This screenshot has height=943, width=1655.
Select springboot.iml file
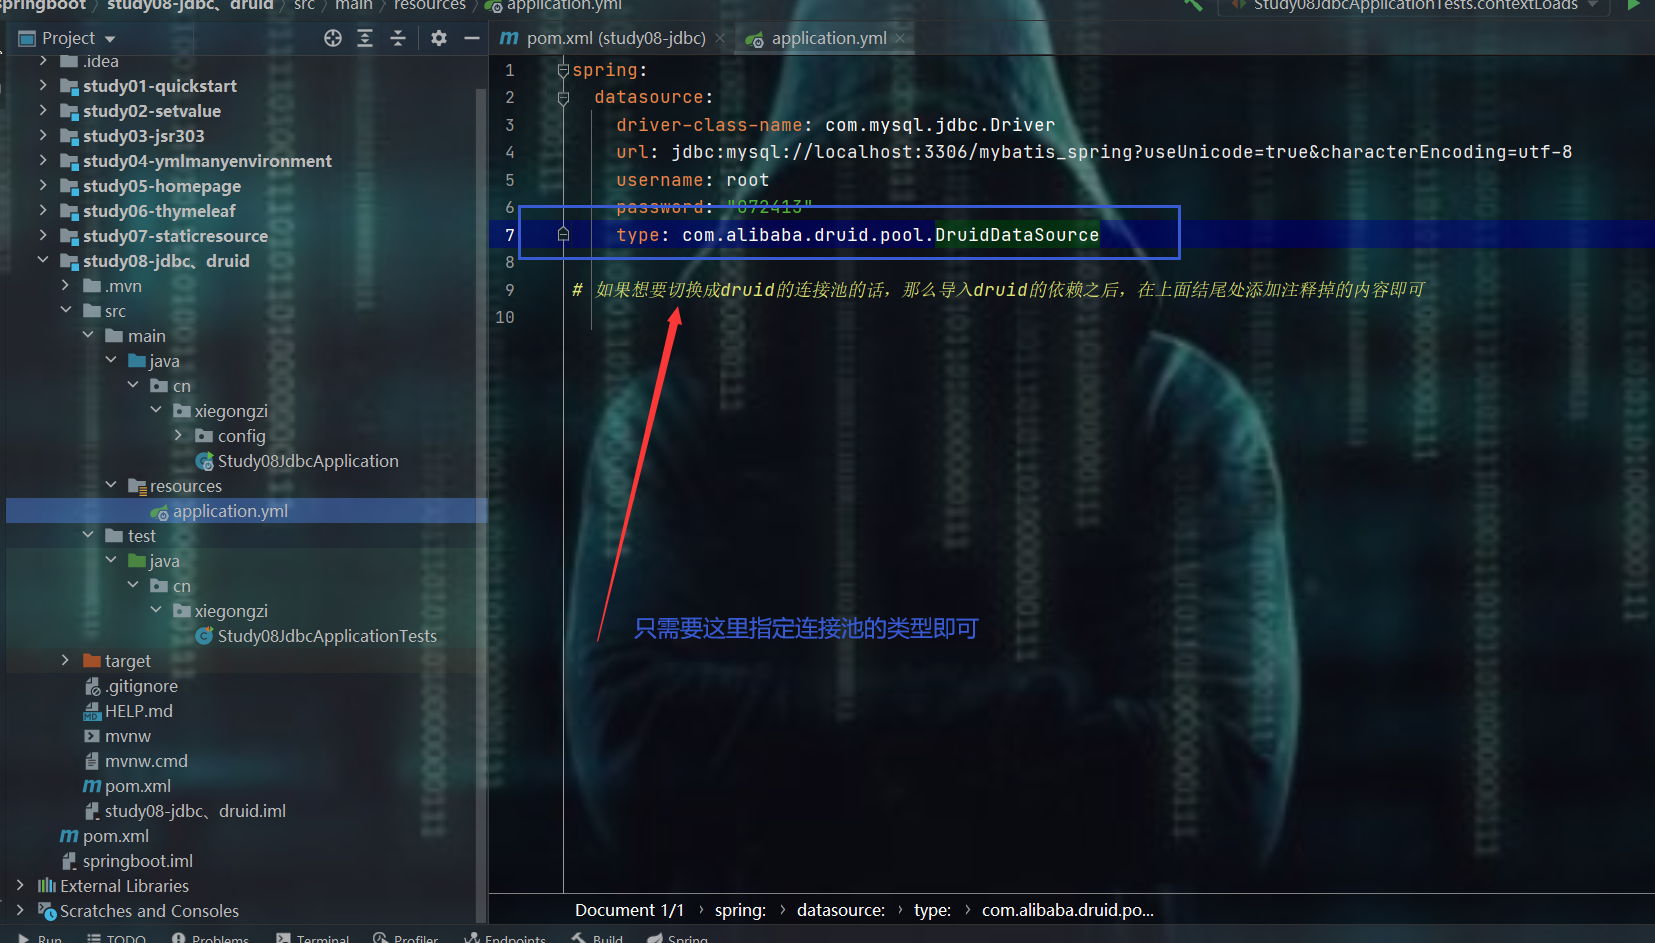click(x=138, y=861)
